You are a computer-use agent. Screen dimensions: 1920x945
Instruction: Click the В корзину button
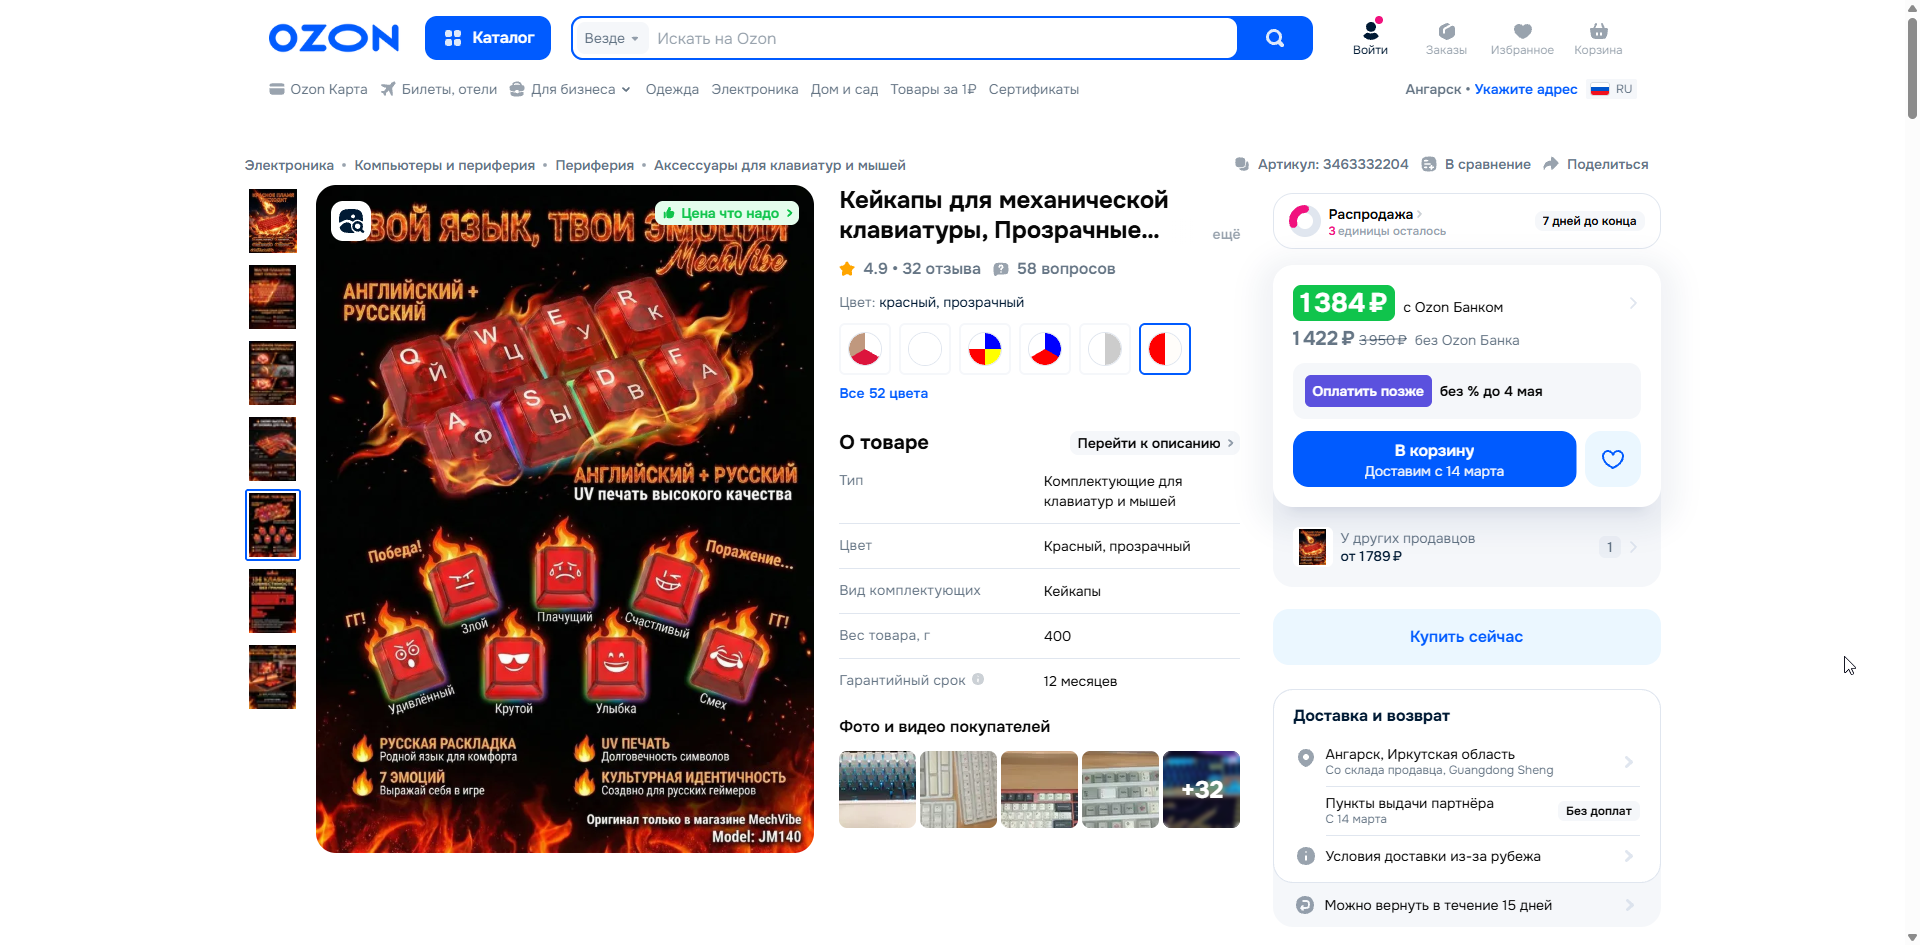[1434, 459]
